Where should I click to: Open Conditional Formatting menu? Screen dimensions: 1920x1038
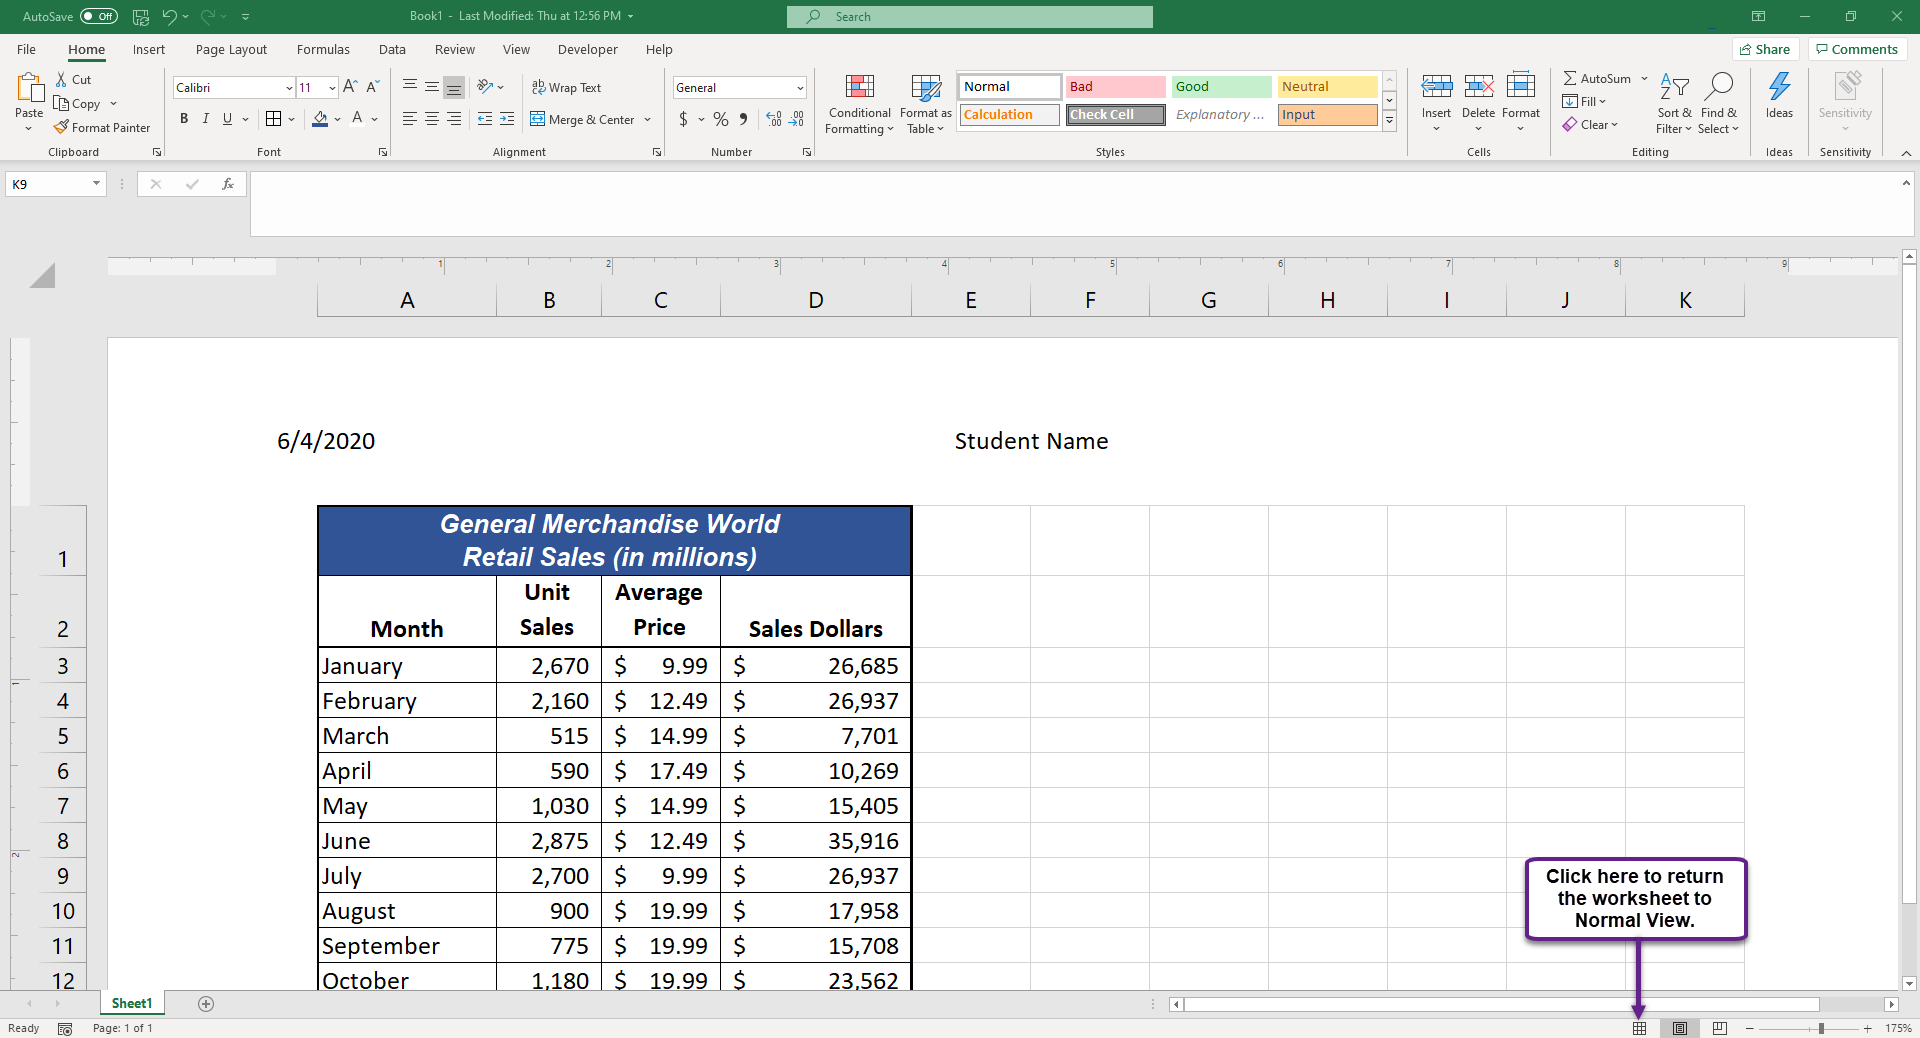point(859,104)
